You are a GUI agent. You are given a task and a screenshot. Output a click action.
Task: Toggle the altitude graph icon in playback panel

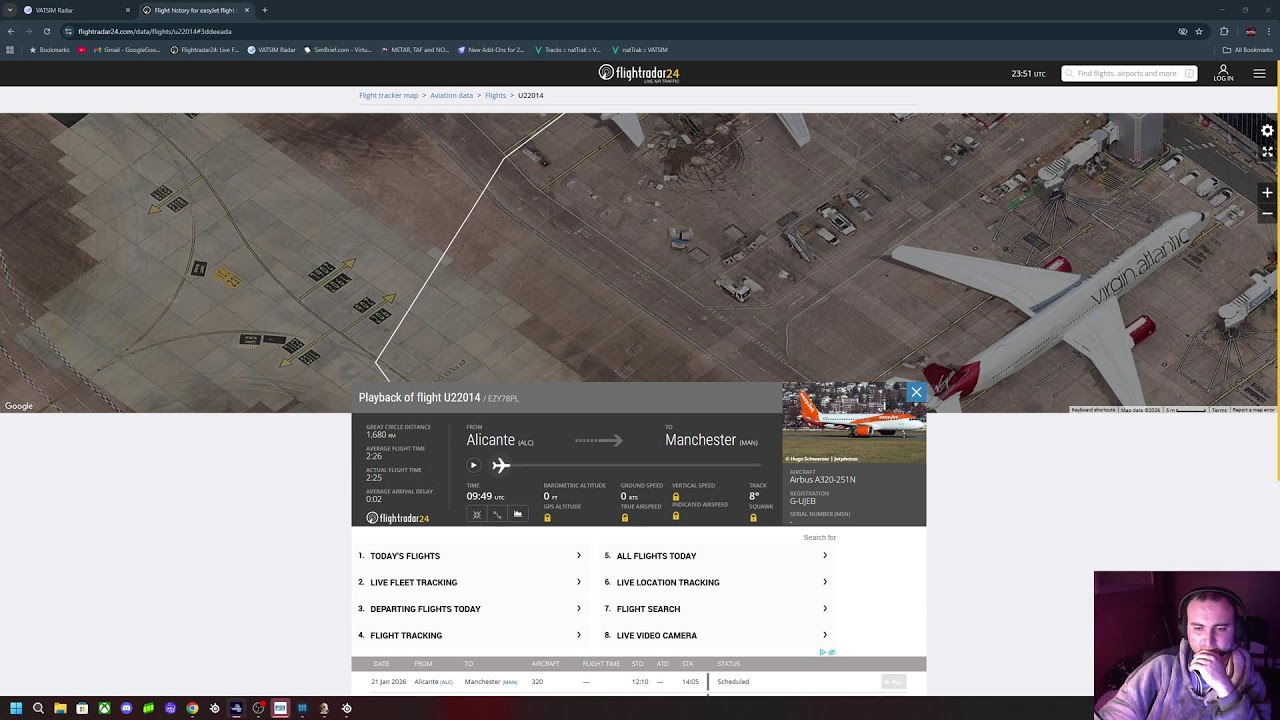coord(517,514)
